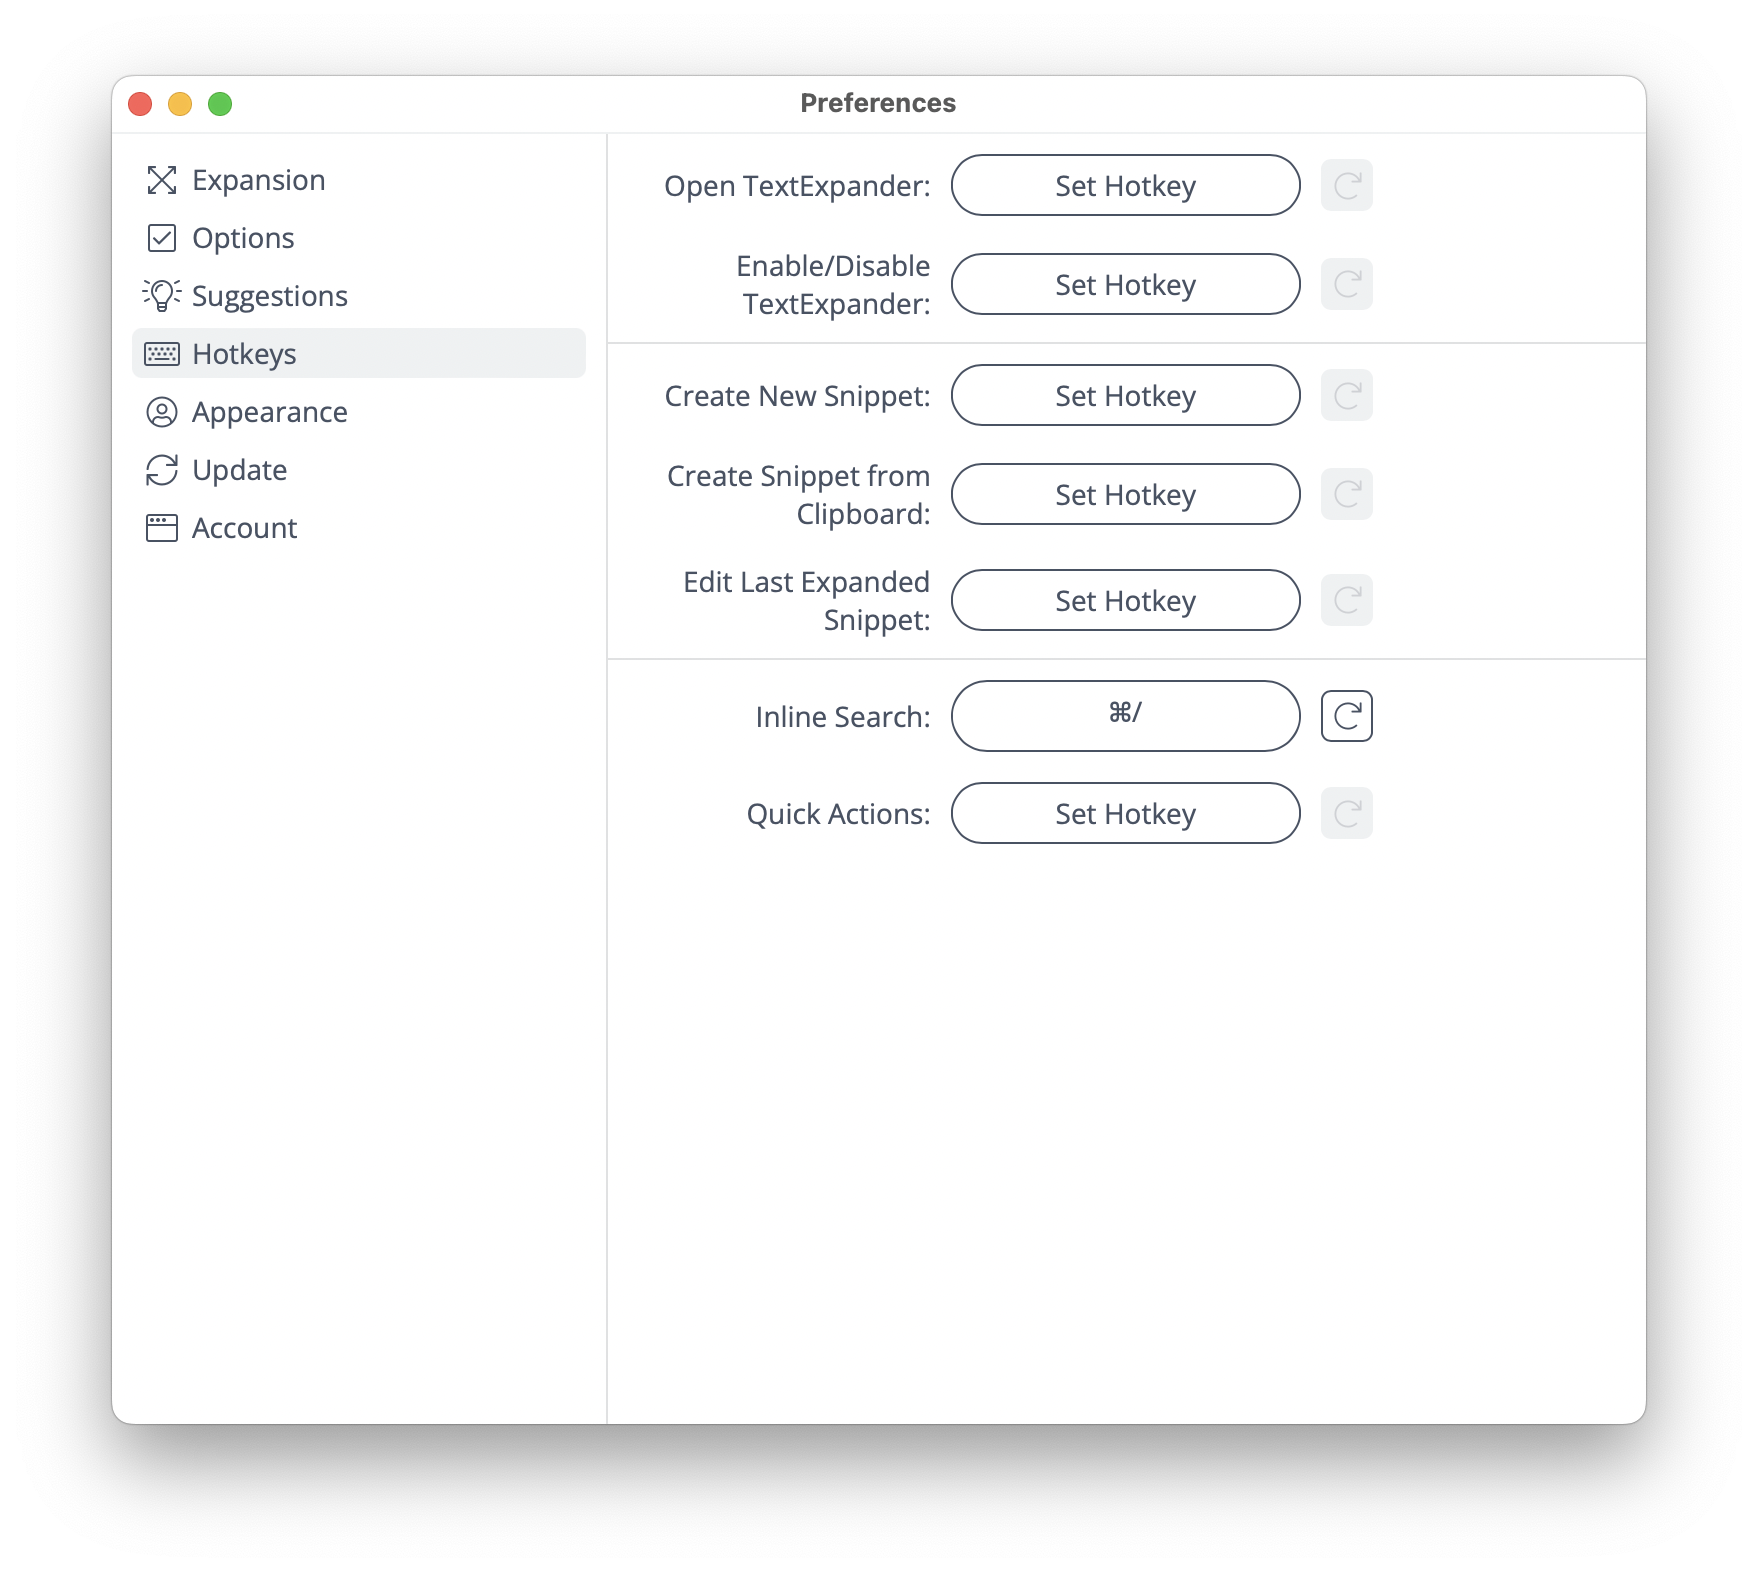Set hotkey for Open TextExpander
1758x1572 pixels.
(1126, 185)
